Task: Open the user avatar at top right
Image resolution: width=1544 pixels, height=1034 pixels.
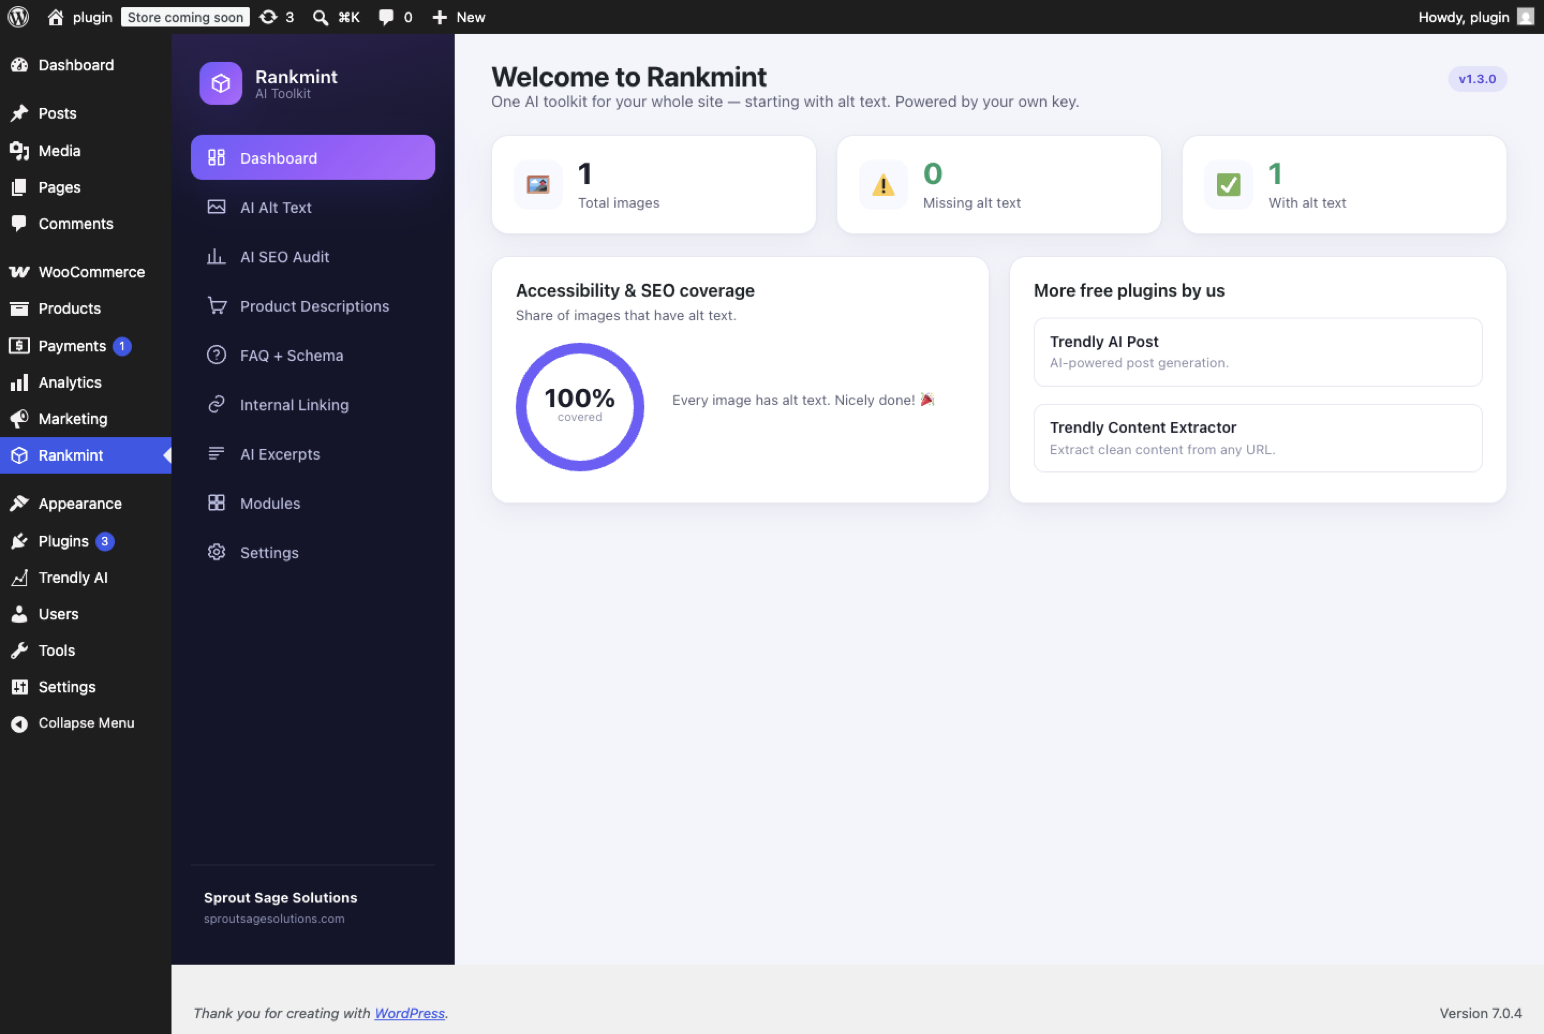Action: pos(1525,17)
